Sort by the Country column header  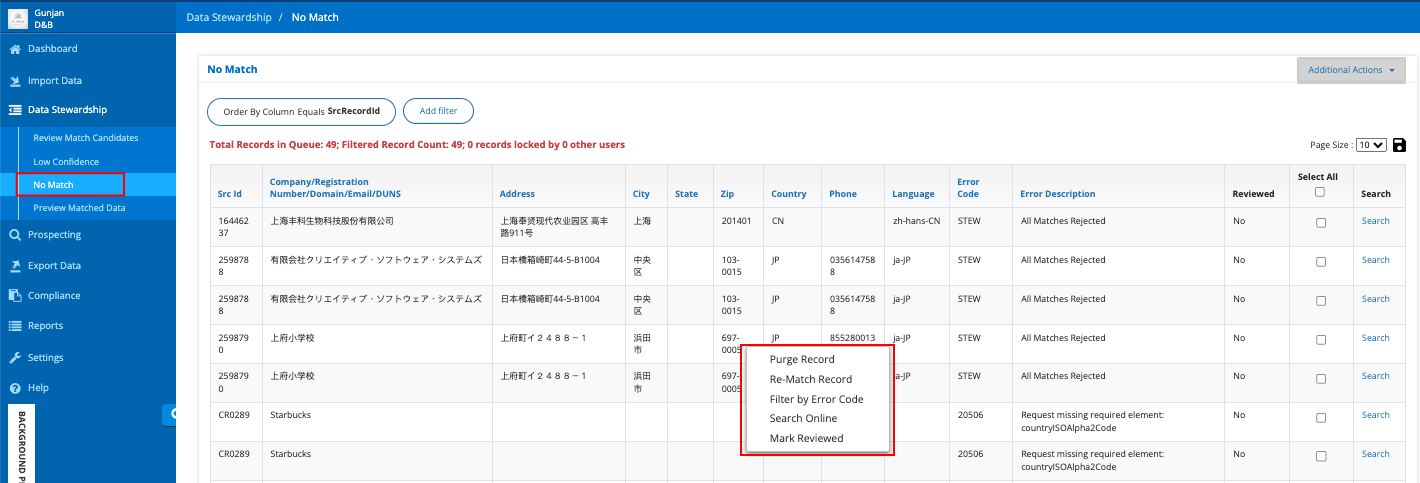[x=789, y=194]
